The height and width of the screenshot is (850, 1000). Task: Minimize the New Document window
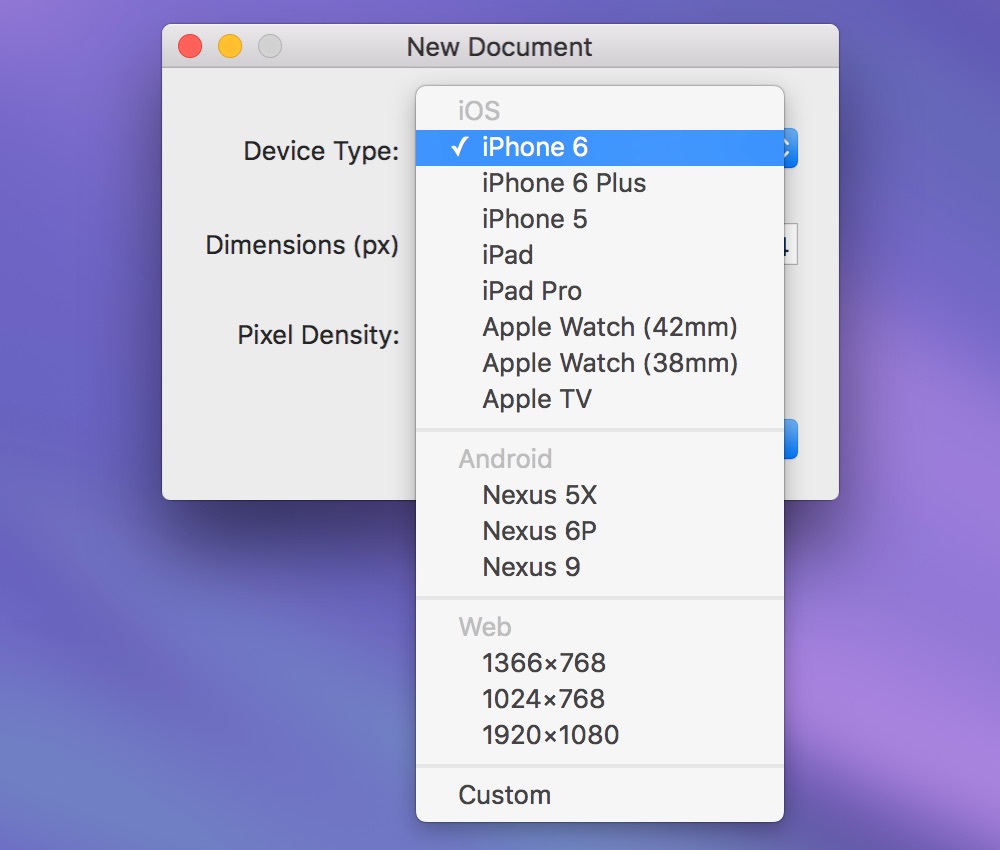(230, 46)
